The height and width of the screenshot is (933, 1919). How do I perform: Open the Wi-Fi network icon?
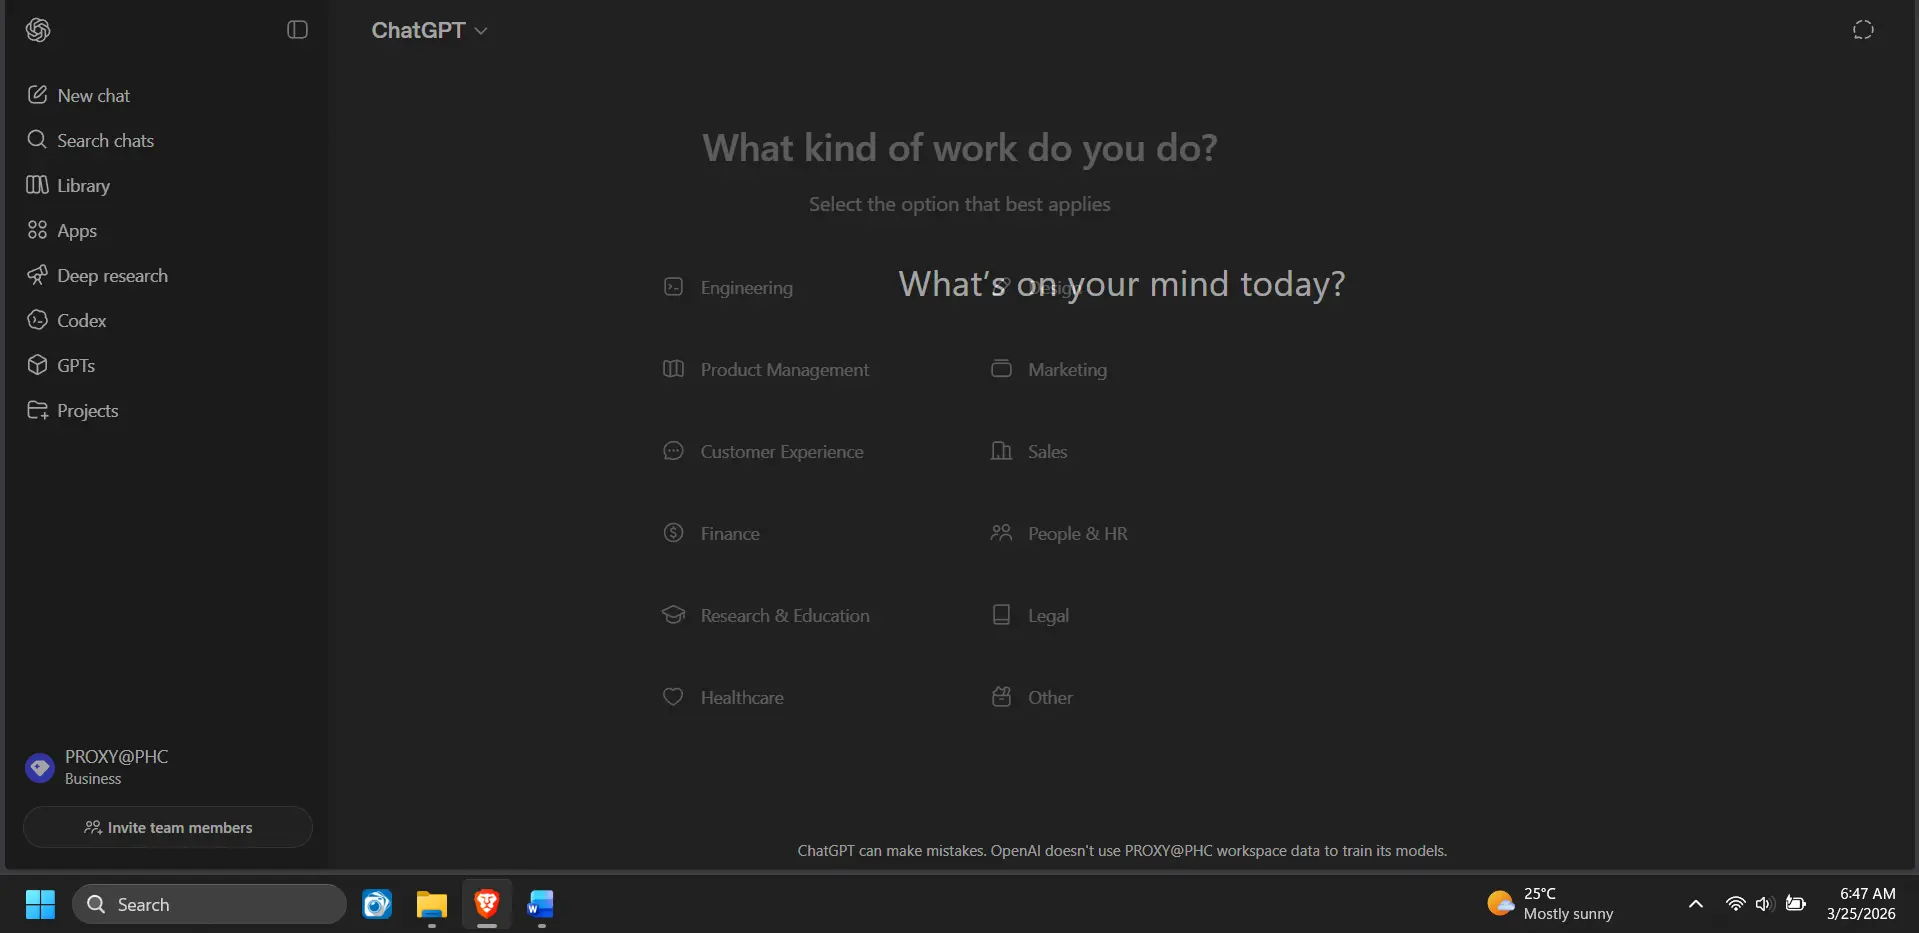coord(1735,904)
